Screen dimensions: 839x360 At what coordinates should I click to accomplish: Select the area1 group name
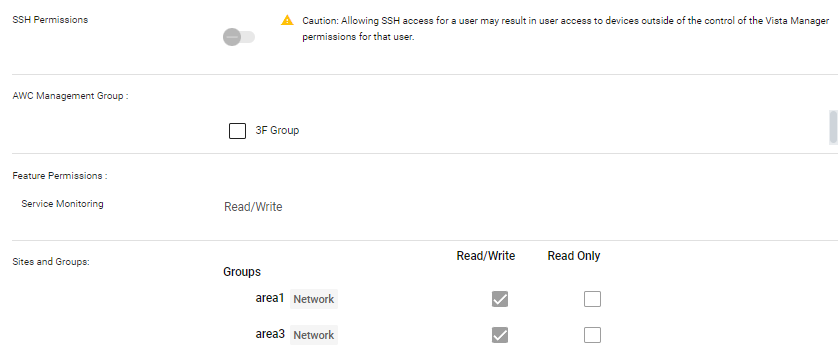tap(270, 298)
